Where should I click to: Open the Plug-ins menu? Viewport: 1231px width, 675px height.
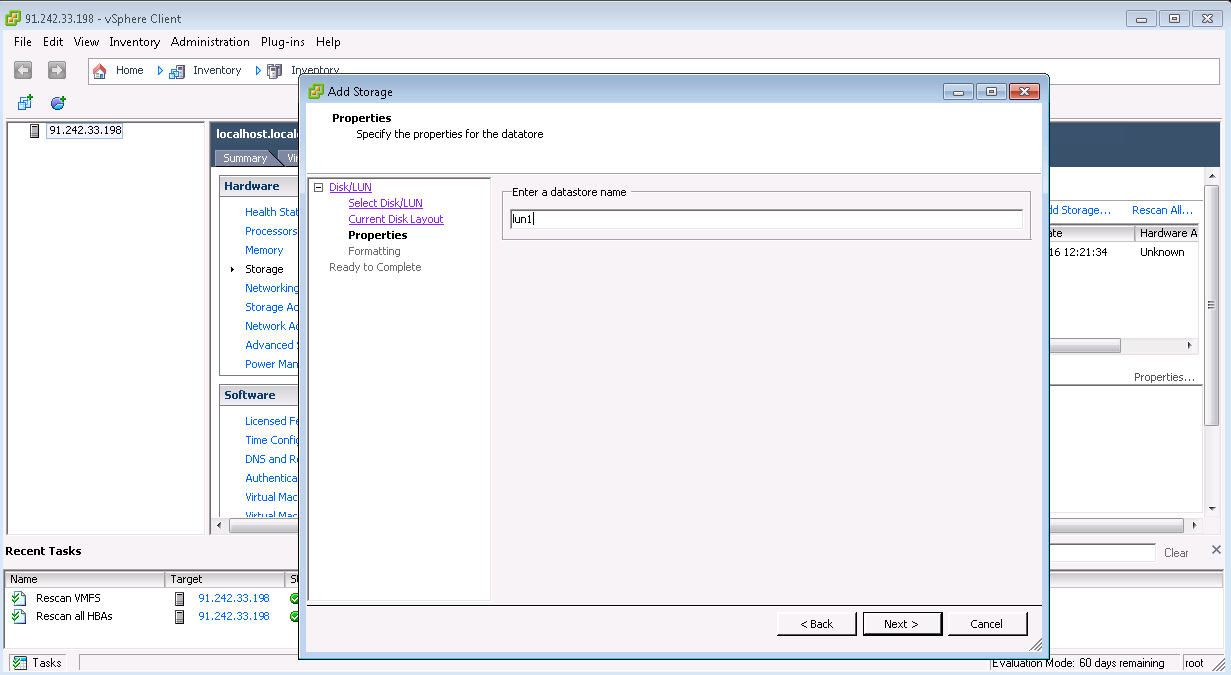click(x=284, y=42)
